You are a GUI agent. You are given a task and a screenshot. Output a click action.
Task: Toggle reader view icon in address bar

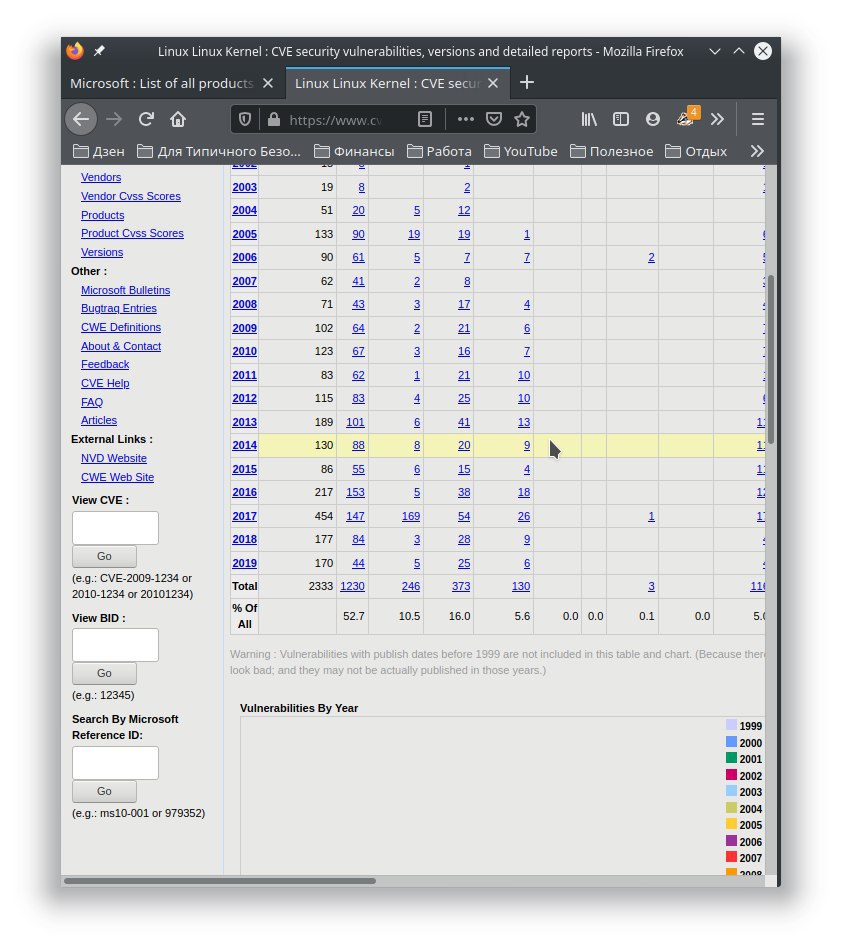[425, 119]
